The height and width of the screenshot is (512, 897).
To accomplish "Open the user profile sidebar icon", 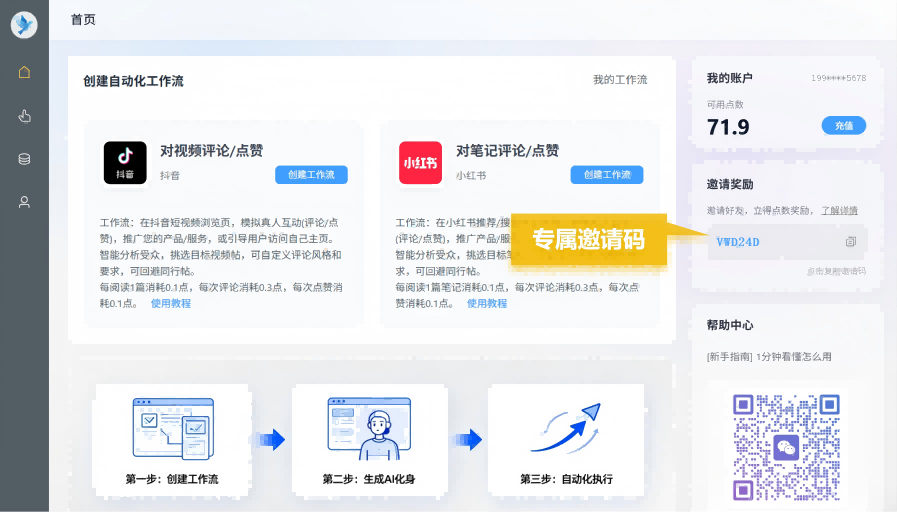I will point(24,202).
